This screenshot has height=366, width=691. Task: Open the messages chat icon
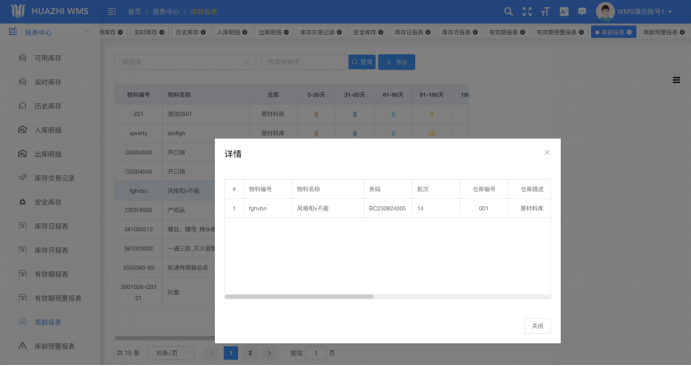[582, 11]
